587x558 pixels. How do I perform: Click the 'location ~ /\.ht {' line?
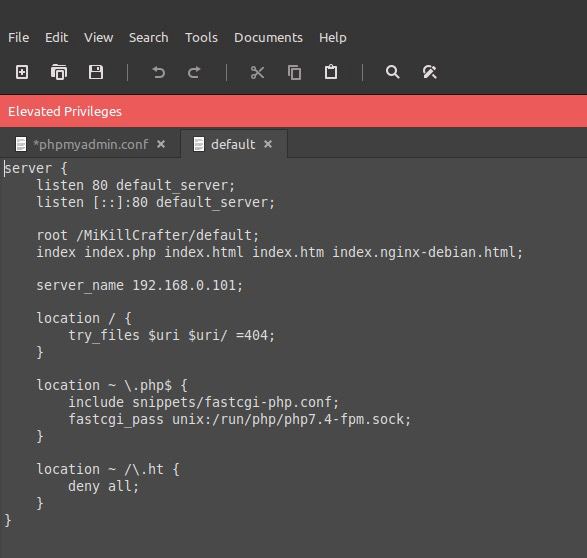(108, 469)
